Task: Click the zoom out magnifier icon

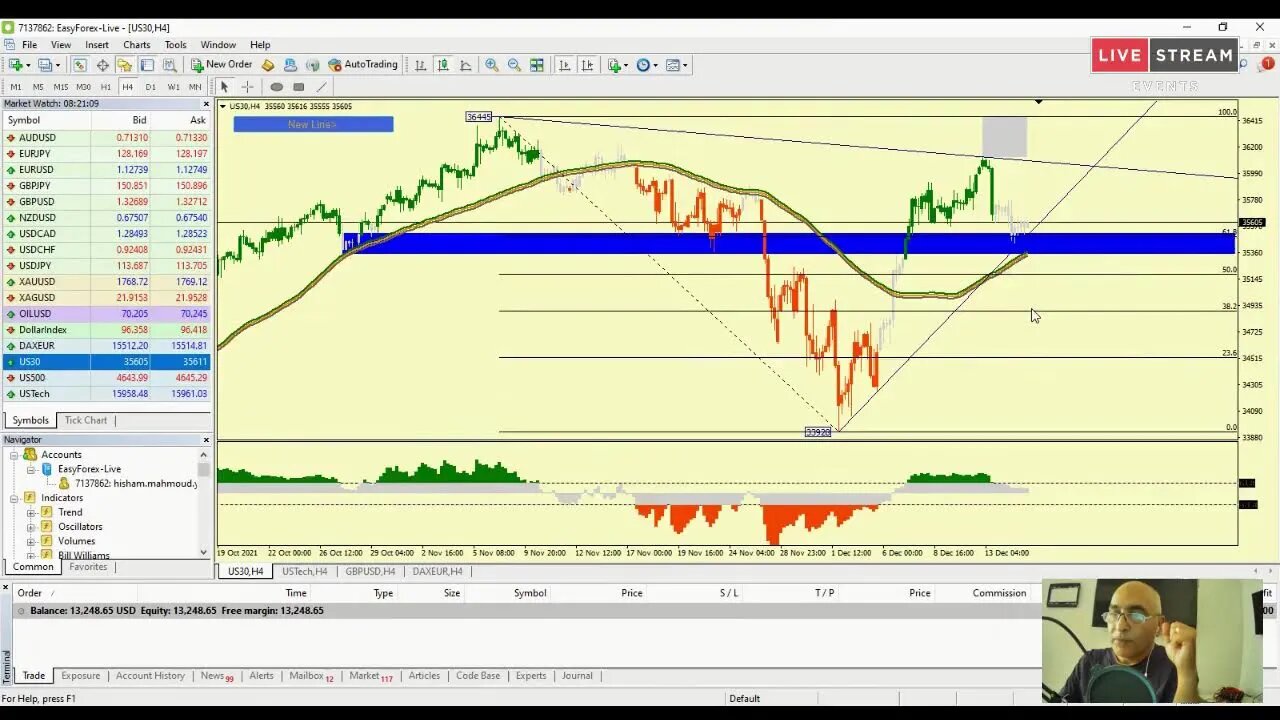Action: (x=514, y=65)
